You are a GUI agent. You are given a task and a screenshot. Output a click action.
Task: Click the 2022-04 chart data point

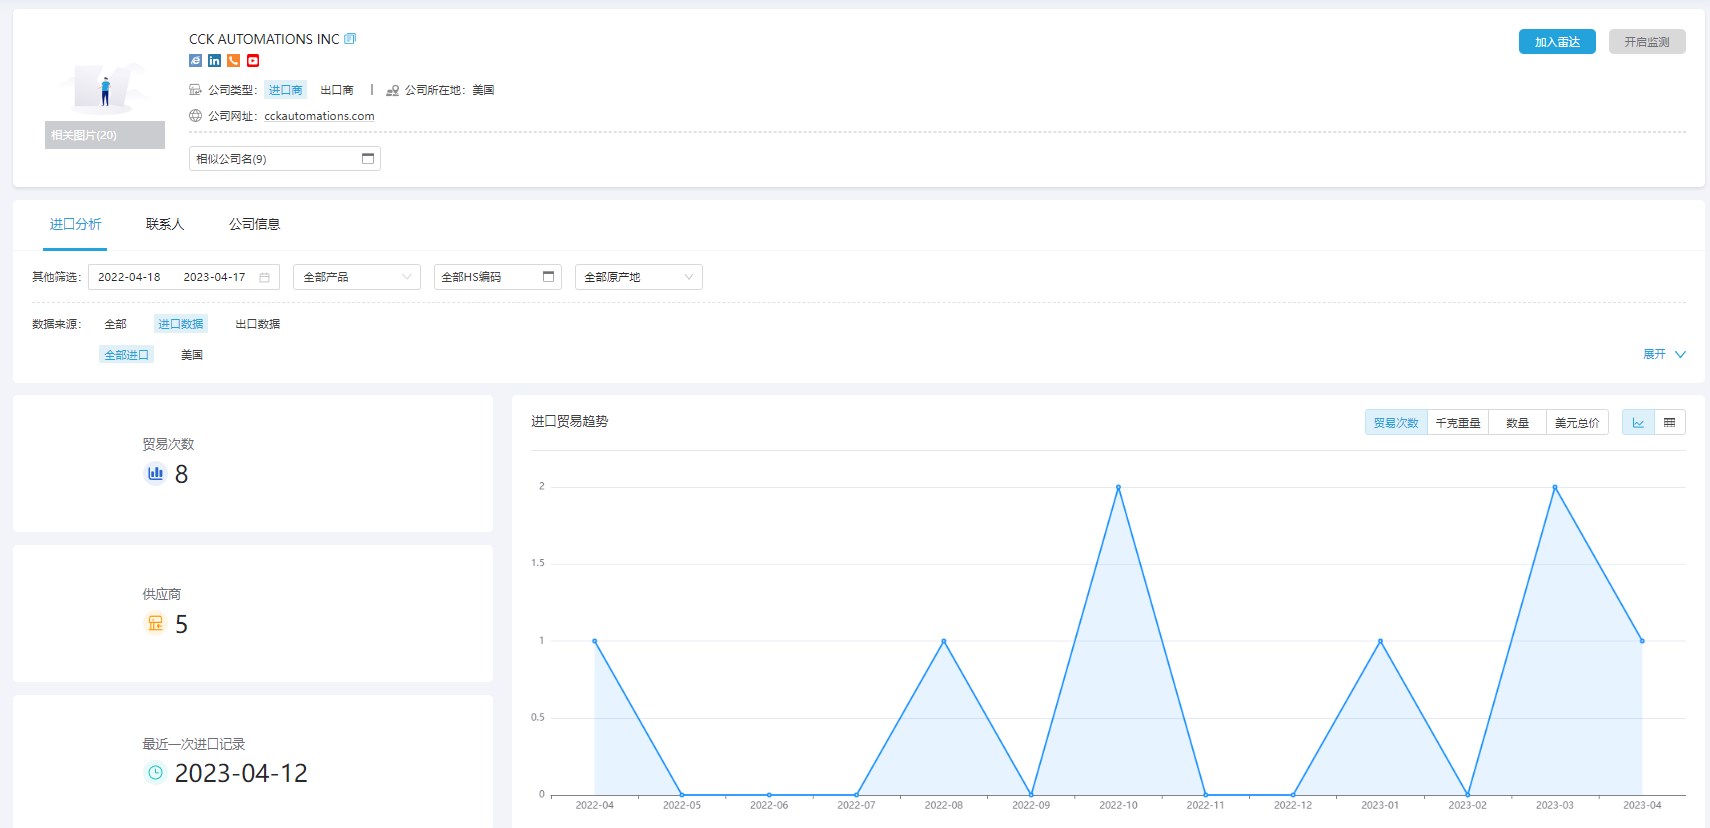[595, 641]
